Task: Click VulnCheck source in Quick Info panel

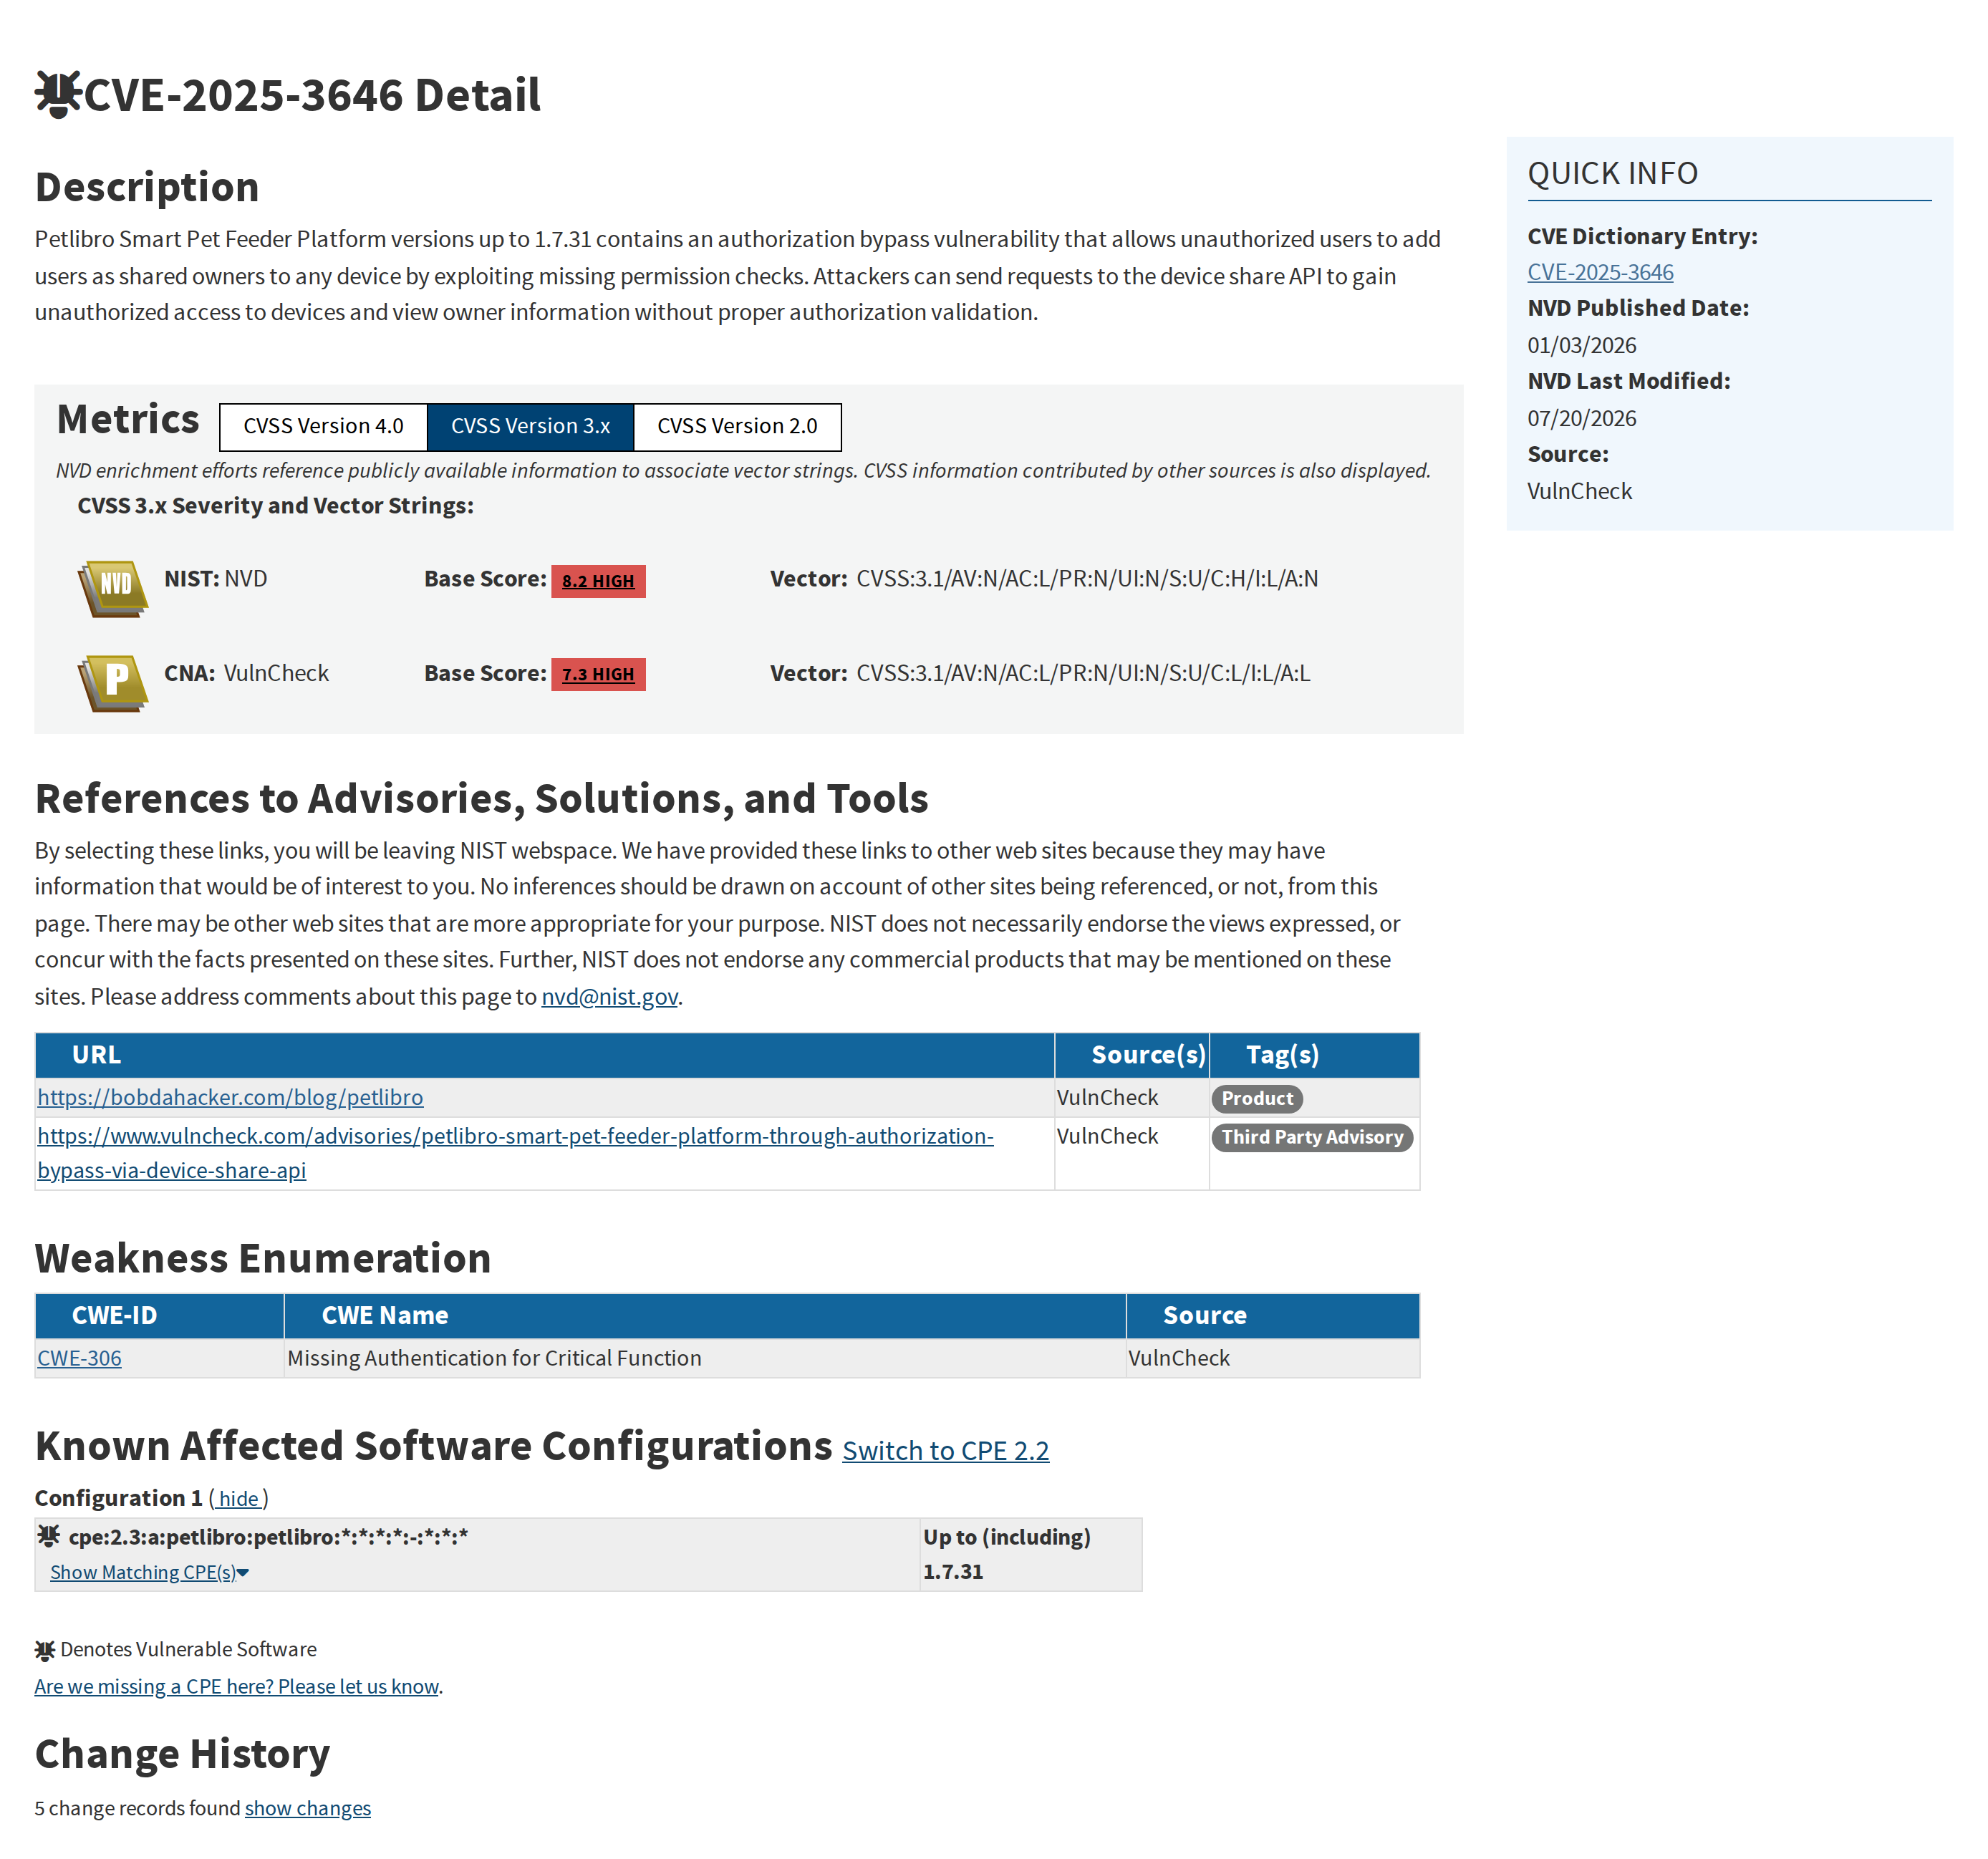Action: (1579, 491)
